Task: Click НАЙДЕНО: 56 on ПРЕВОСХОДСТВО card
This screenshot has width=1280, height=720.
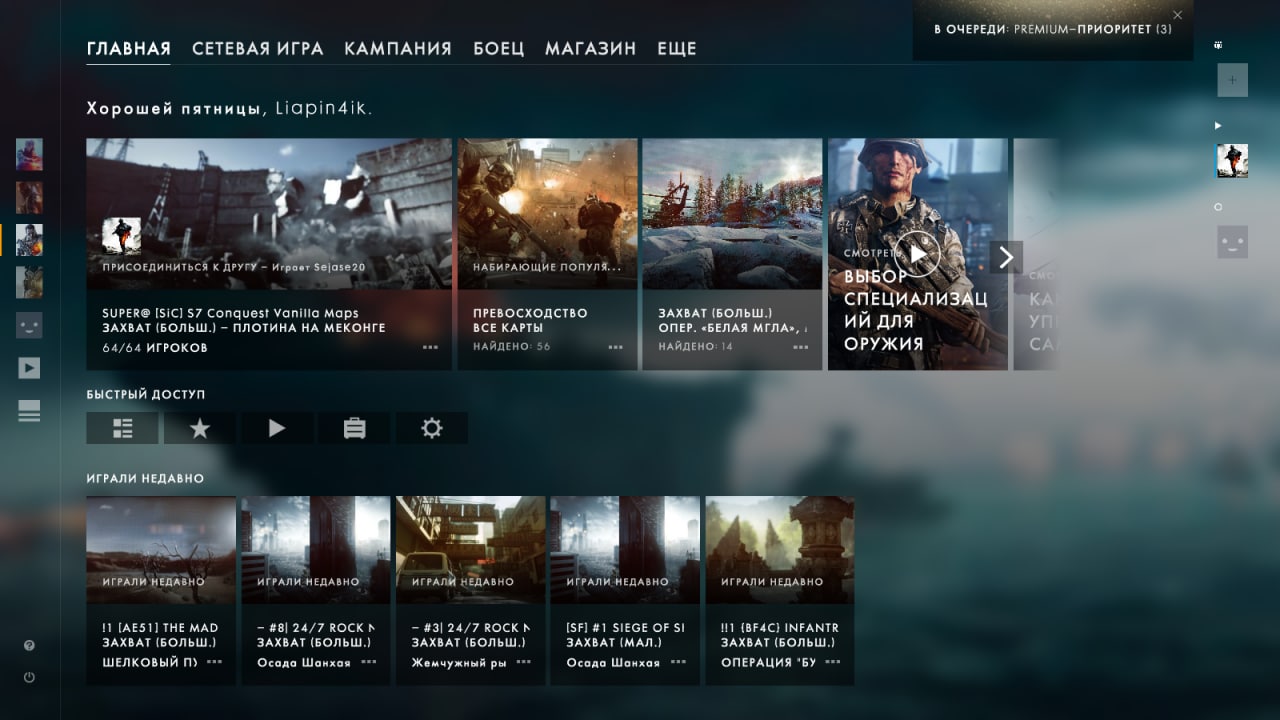Action: (512, 347)
